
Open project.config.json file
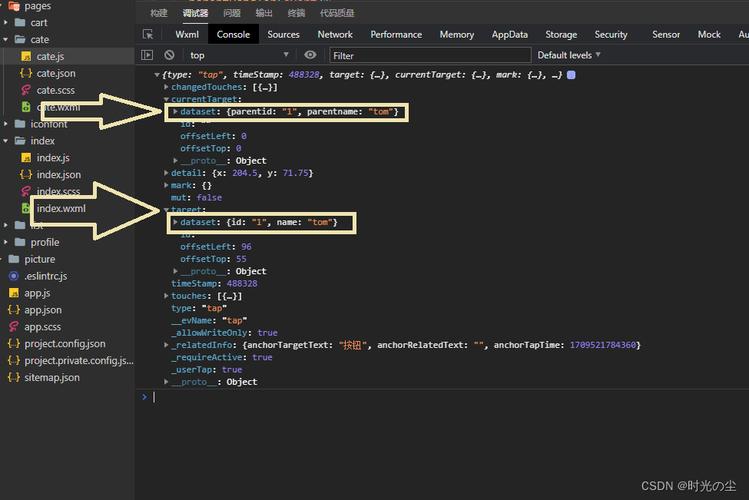click(67, 343)
